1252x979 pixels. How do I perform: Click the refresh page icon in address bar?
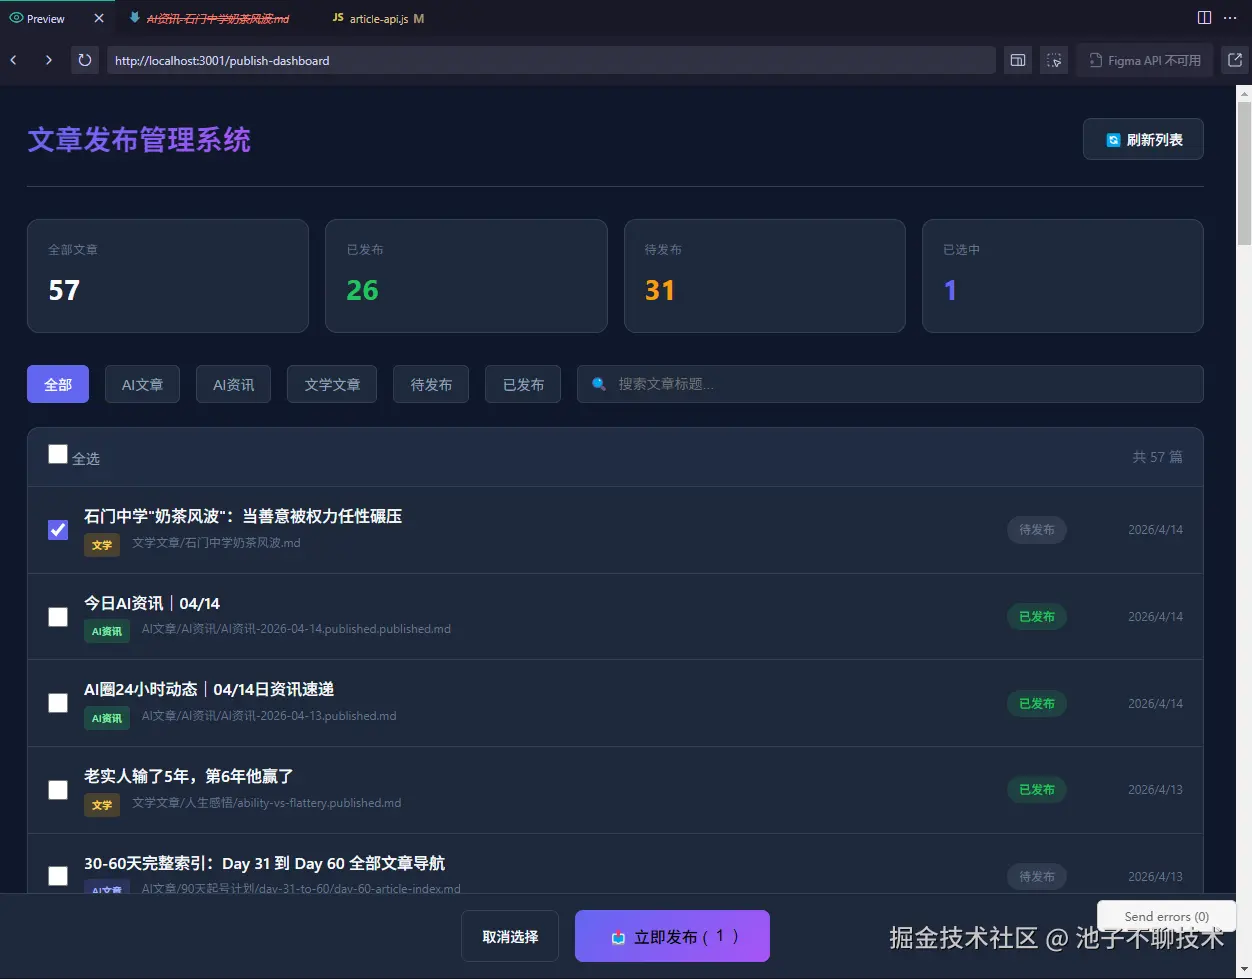pos(85,60)
